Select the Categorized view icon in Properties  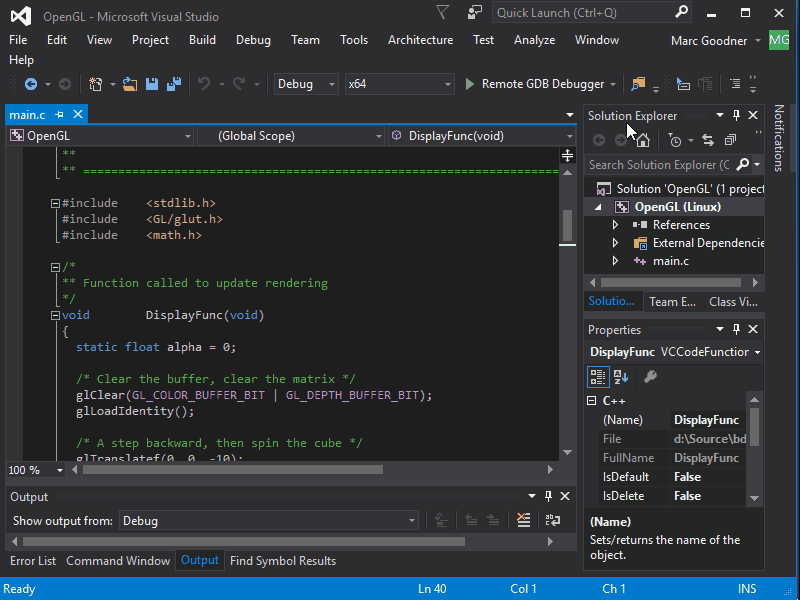coord(599,377)
